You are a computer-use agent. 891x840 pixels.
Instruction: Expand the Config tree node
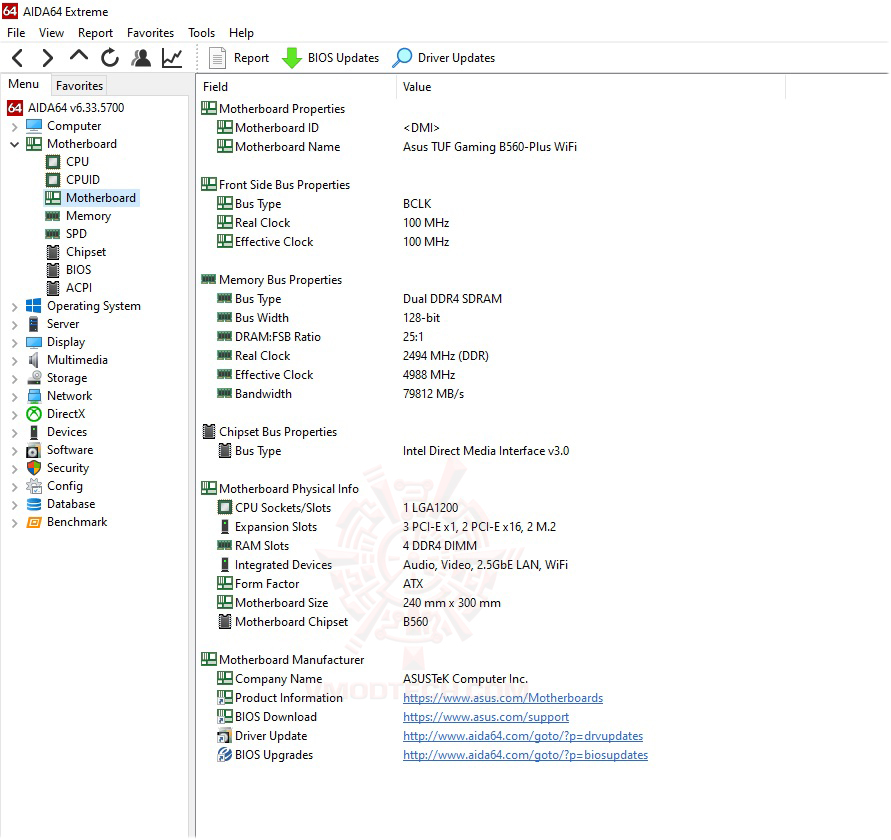click(x=15, y=487)
